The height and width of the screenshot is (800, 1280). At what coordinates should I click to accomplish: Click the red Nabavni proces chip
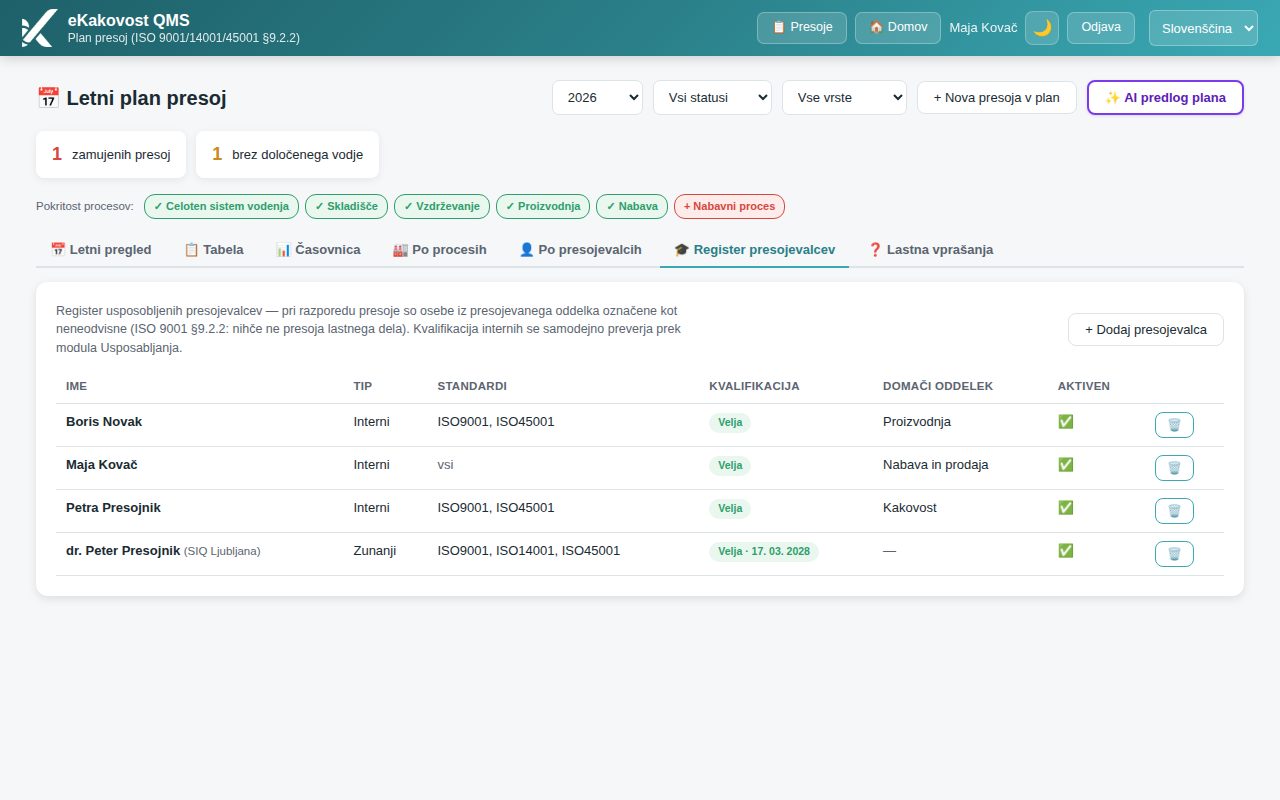730,206
